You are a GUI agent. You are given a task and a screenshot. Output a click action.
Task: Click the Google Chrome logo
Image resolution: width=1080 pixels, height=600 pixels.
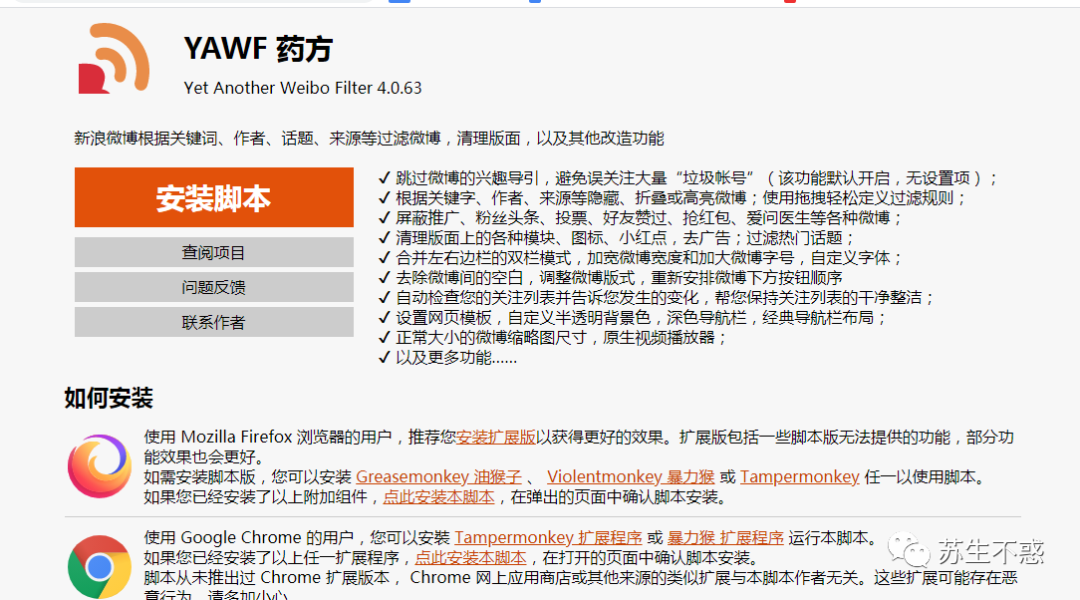pos(99,567)
